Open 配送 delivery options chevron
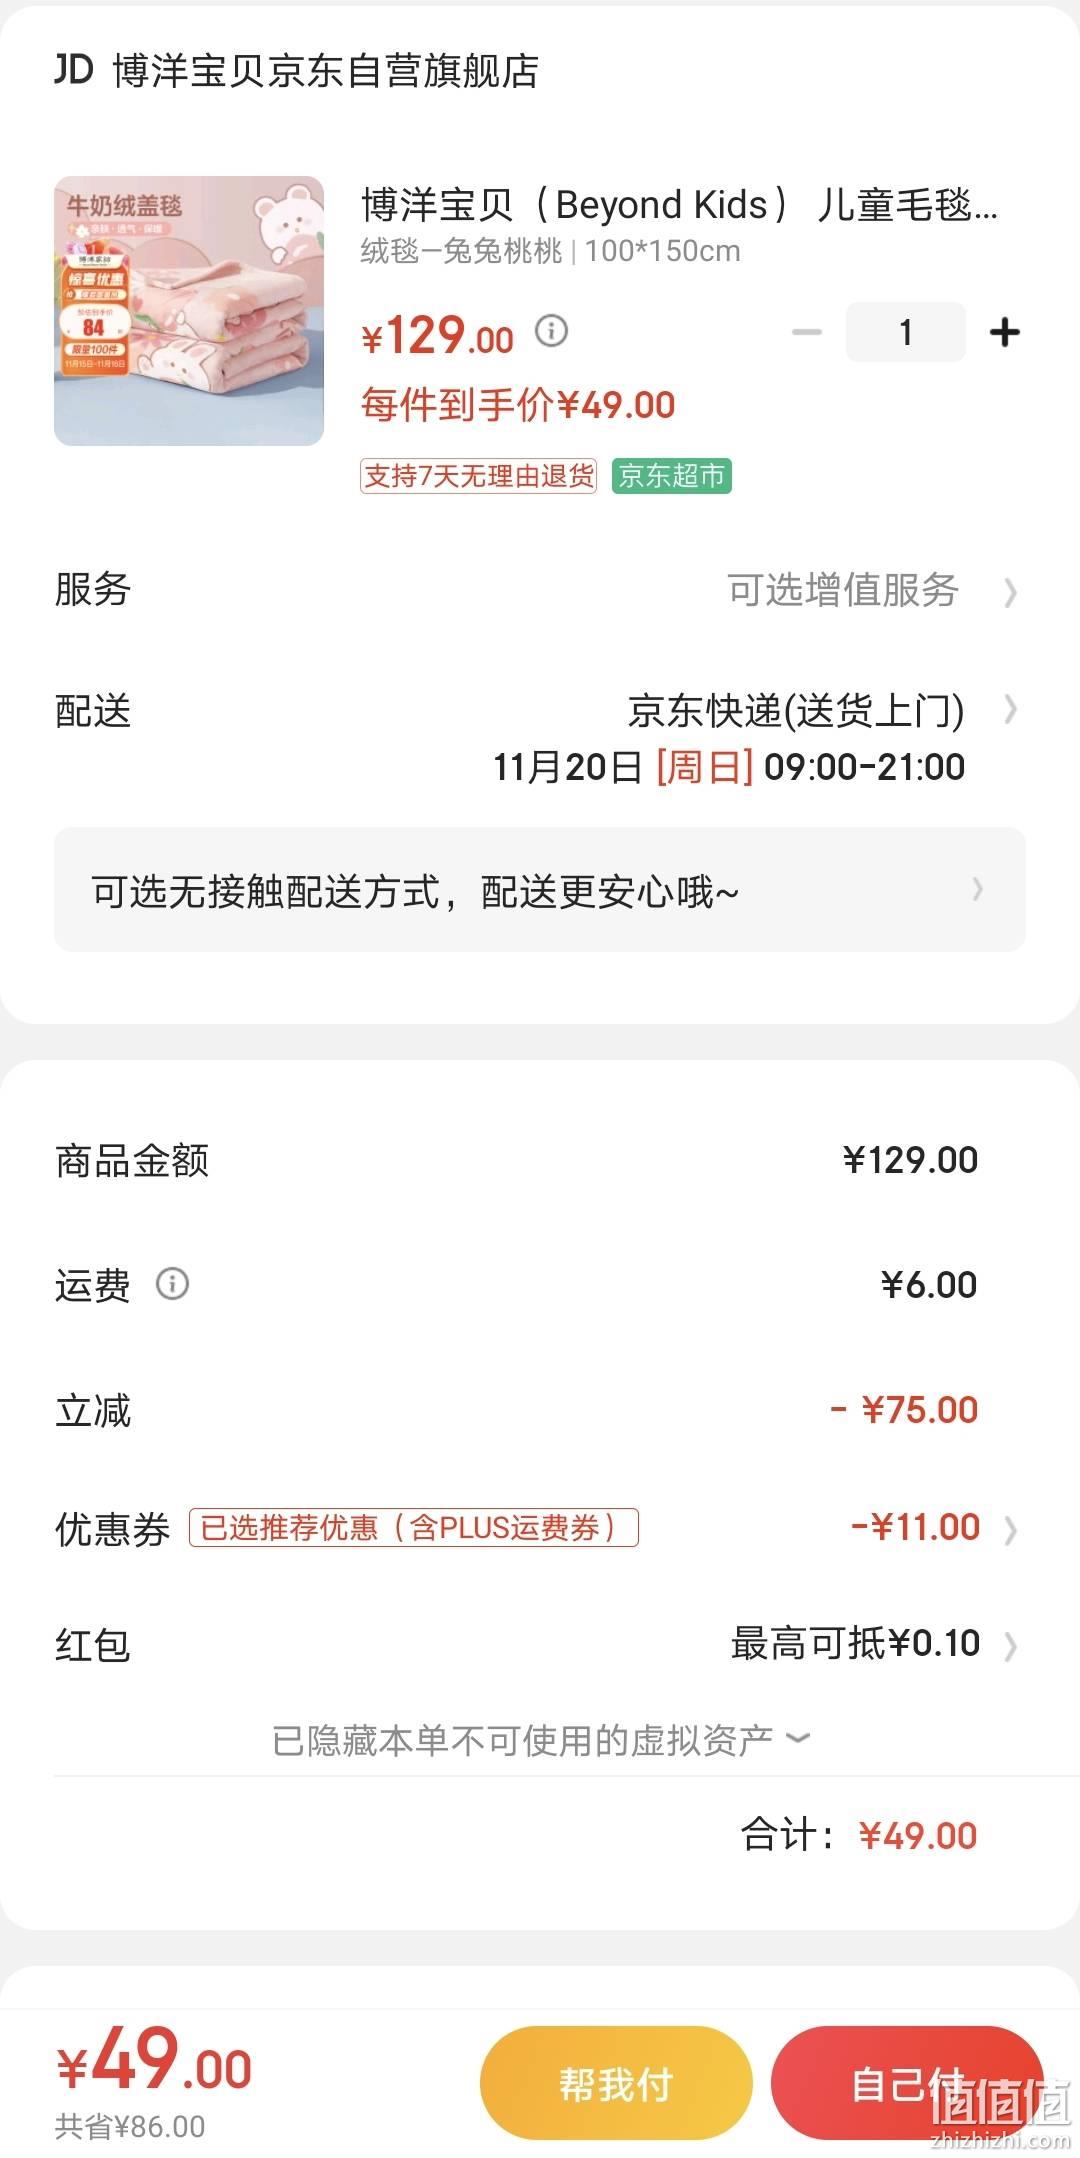 pyautogui.click(x=1010, y=710)
